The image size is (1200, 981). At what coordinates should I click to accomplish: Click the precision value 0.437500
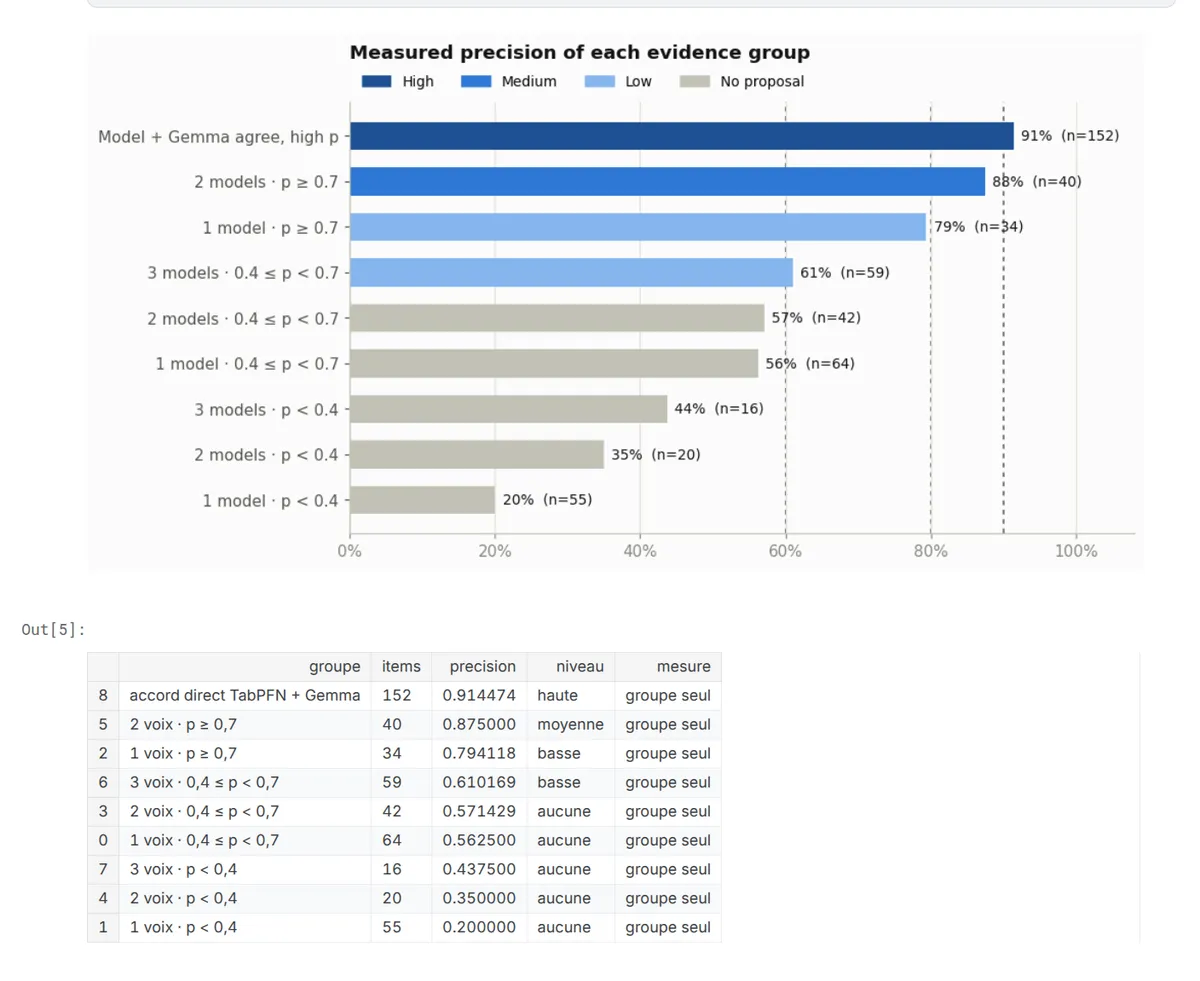pyautogui.click(x=480, y=870)
